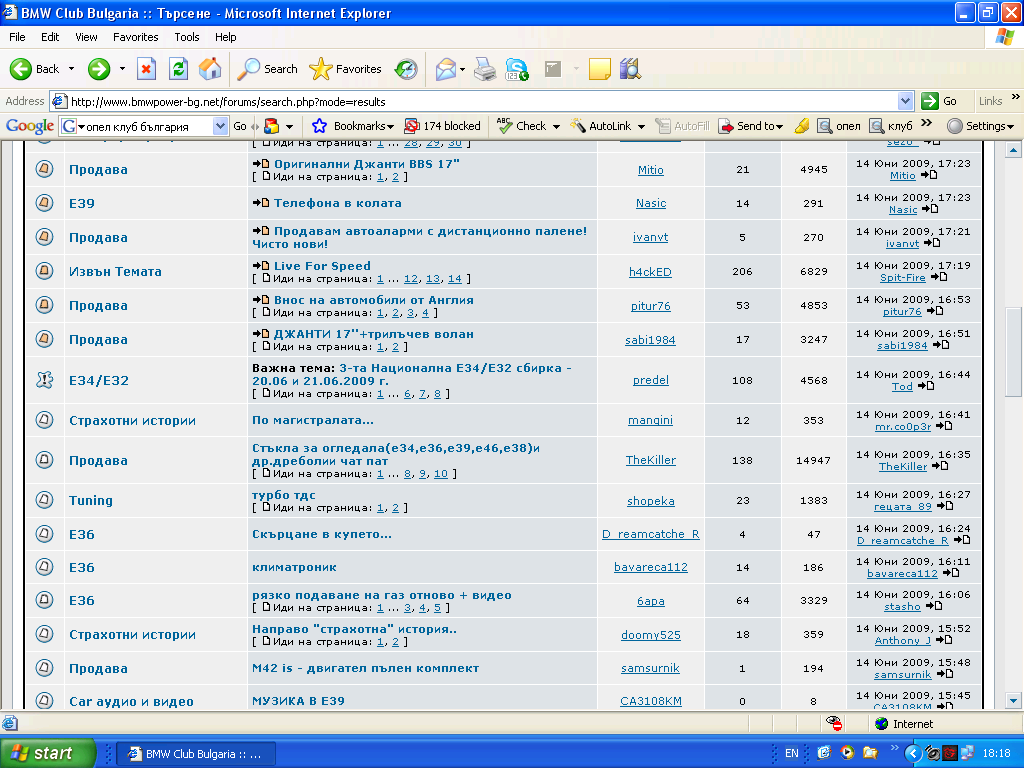
Task: Stop page loading with red X icon
Action: (146, 69)
